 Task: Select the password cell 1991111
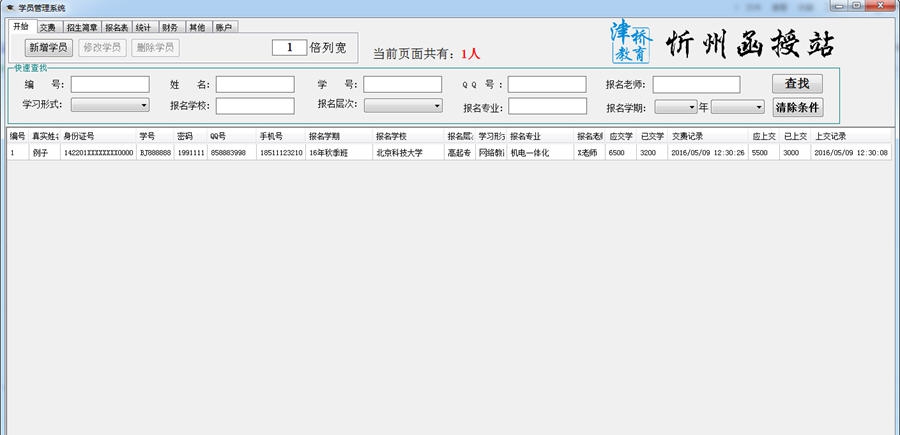(x=190, y=153)
